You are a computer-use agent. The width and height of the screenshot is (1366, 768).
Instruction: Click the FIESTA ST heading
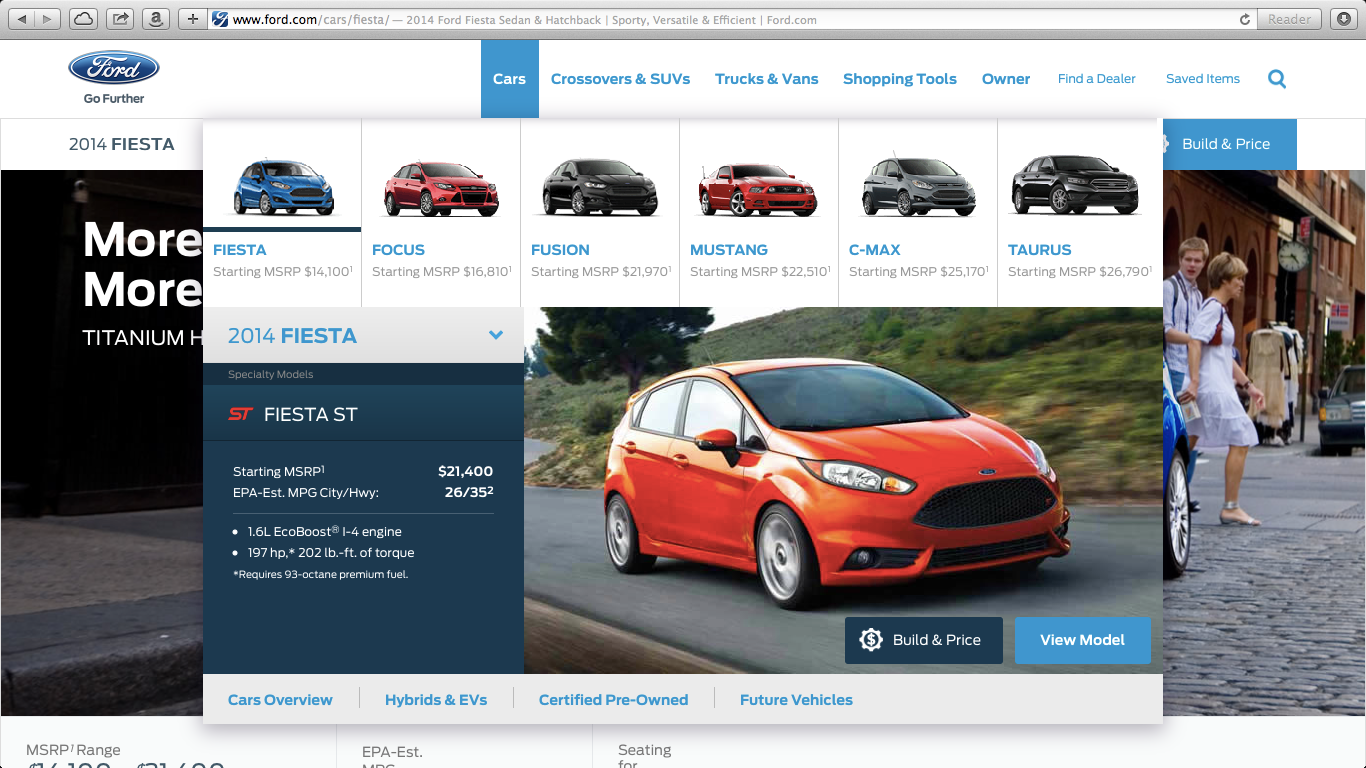pos(310,414)
